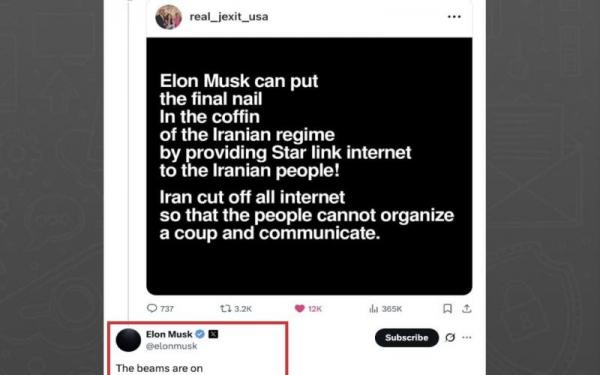Open the black Starlink Iran text image

point(309,166)
